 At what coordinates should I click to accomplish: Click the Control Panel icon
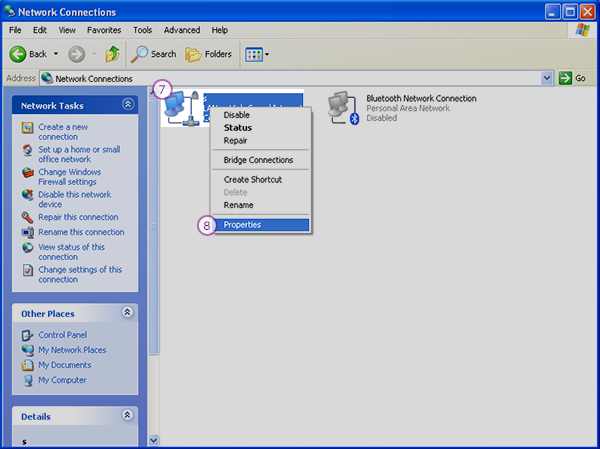[27, 335]
